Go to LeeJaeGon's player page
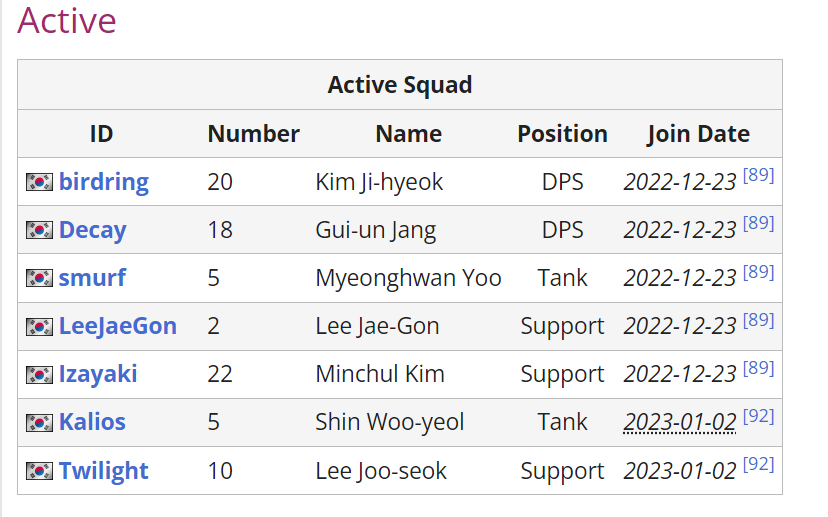Image resolution: width=828 pixels, height=517 pixels. (x=118, y=326)
